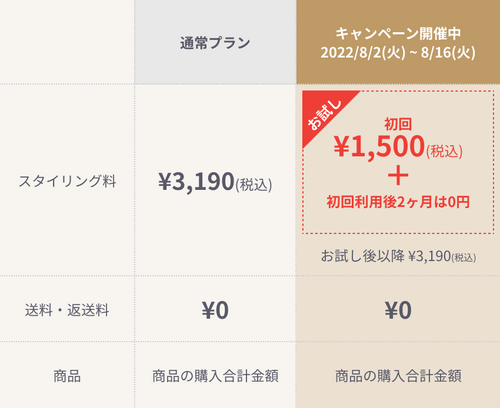Click ¥0 shipping under campaign plan
500x408 pixels.
point(398,310)
